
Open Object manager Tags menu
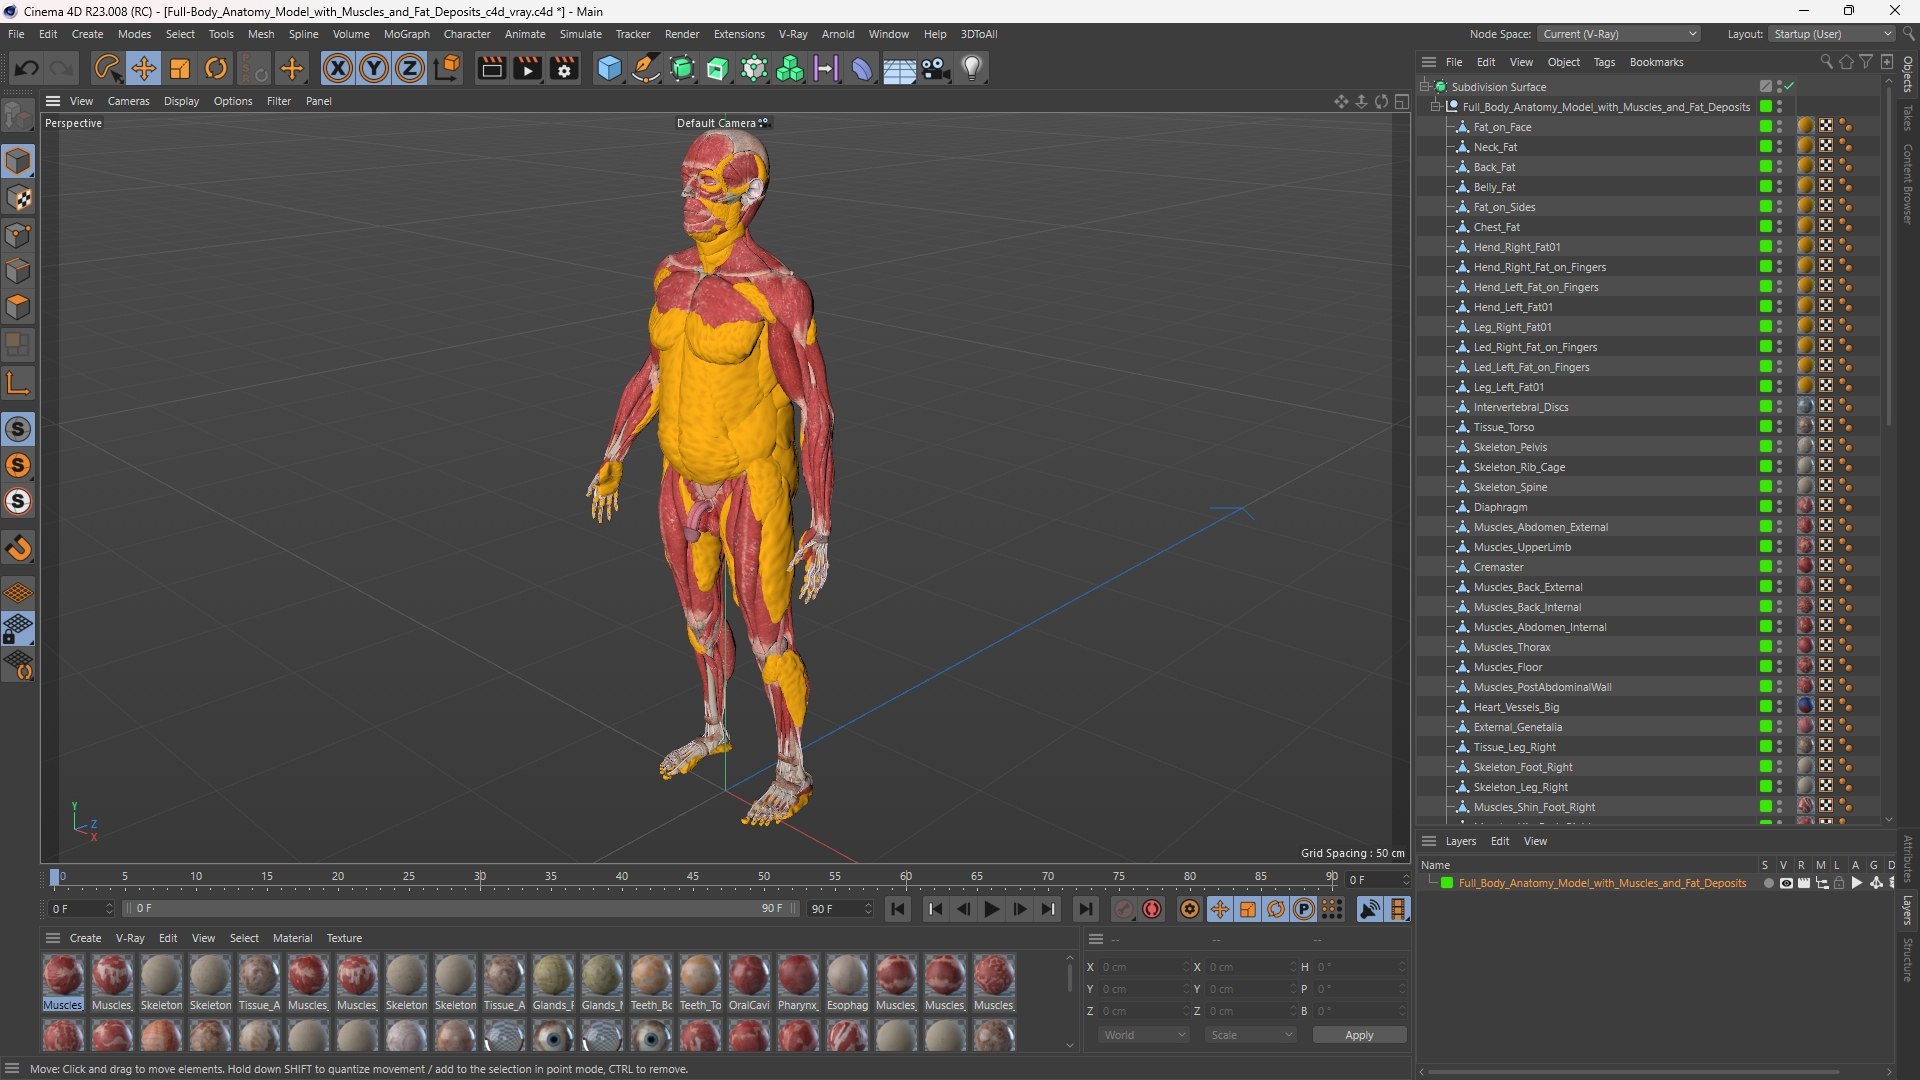pyautogui.click(x=1604, y=62)
